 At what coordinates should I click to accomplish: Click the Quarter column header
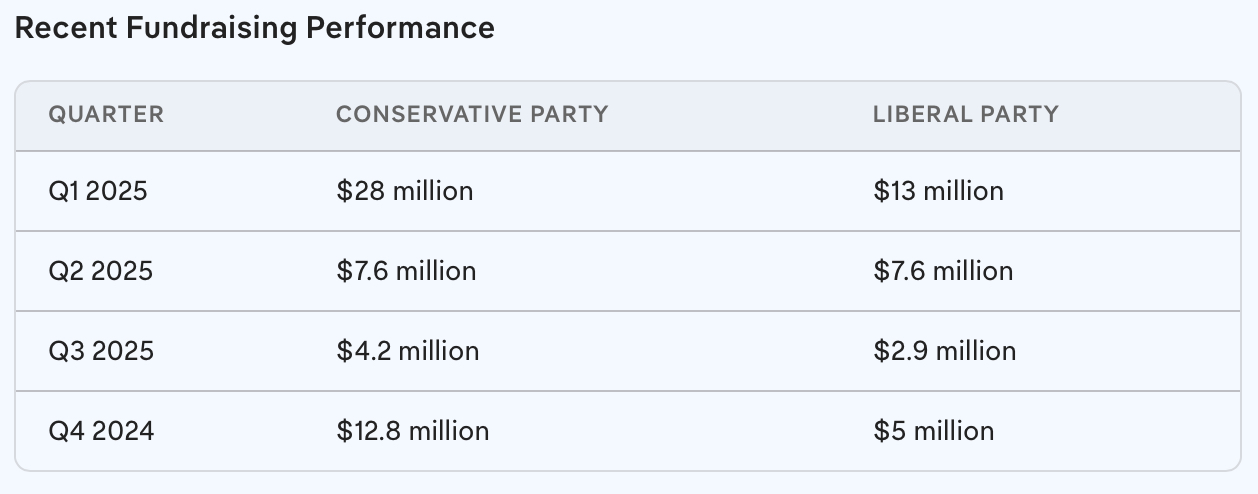pyautogui.click(x=106, y=115)
